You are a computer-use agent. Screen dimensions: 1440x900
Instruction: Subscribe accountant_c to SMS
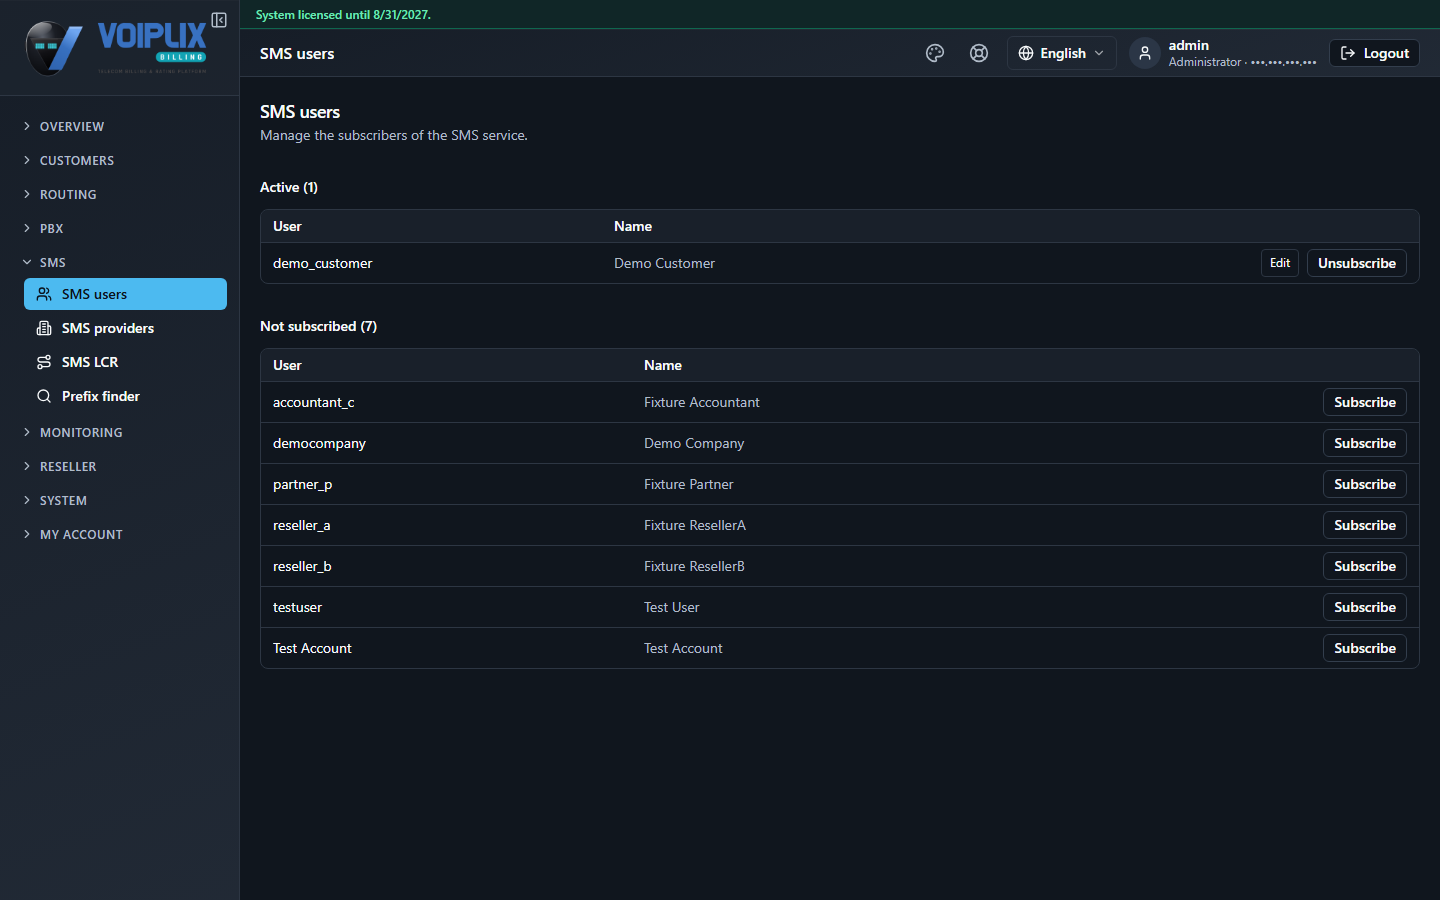tap(1365, 402)
